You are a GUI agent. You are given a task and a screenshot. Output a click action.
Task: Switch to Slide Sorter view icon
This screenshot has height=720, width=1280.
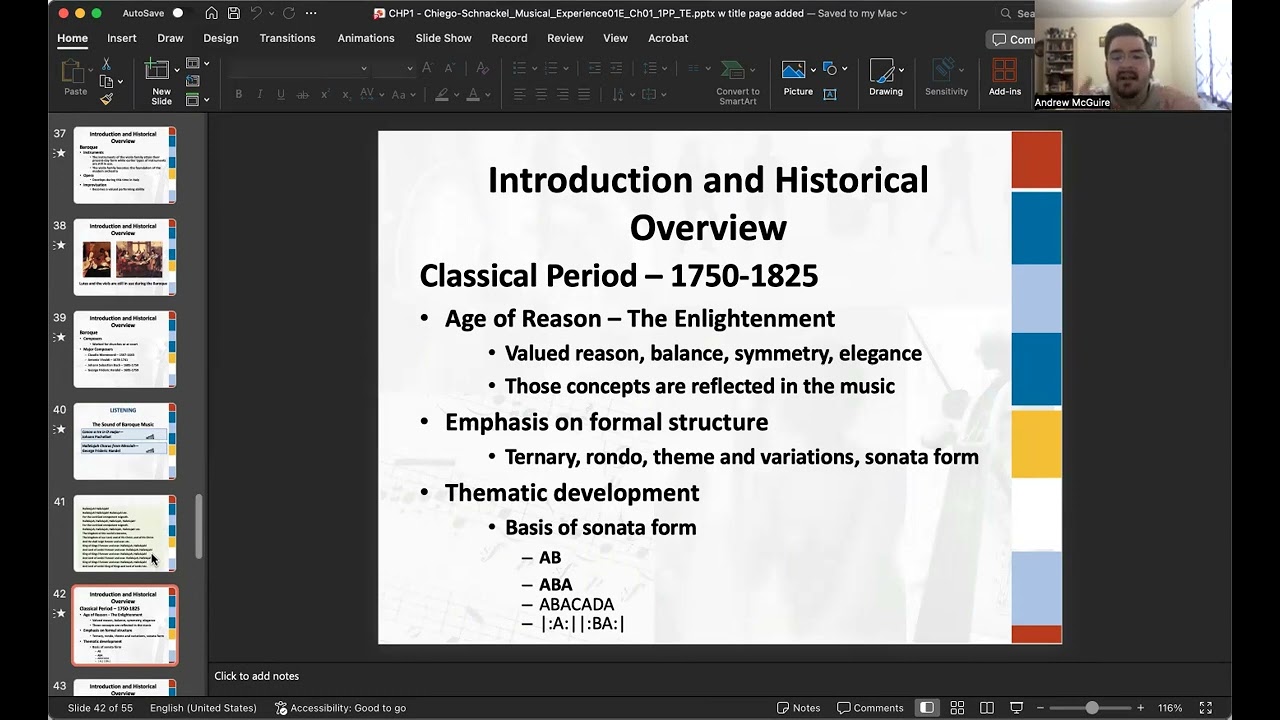957,707
